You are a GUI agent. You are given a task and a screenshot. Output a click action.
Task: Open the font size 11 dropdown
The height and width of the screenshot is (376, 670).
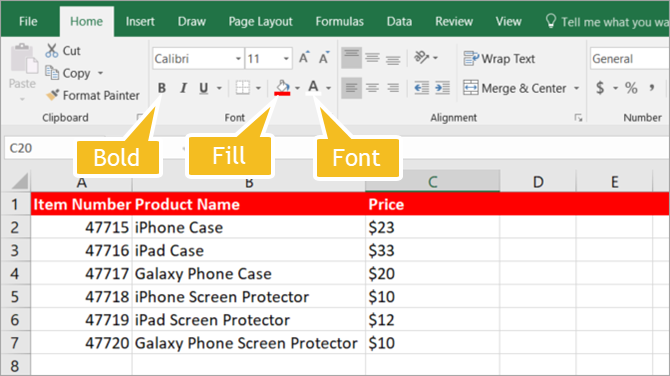point(286,59)
